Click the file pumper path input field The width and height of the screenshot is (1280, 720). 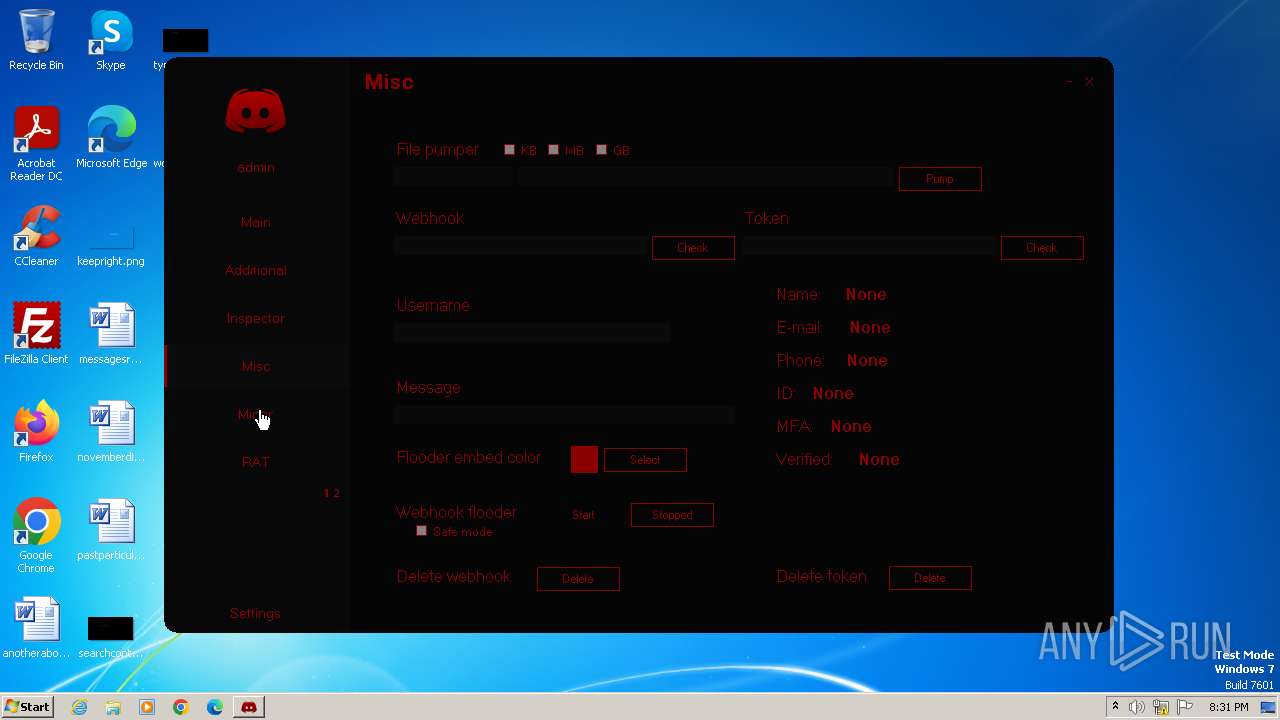(x=706, y=177)
